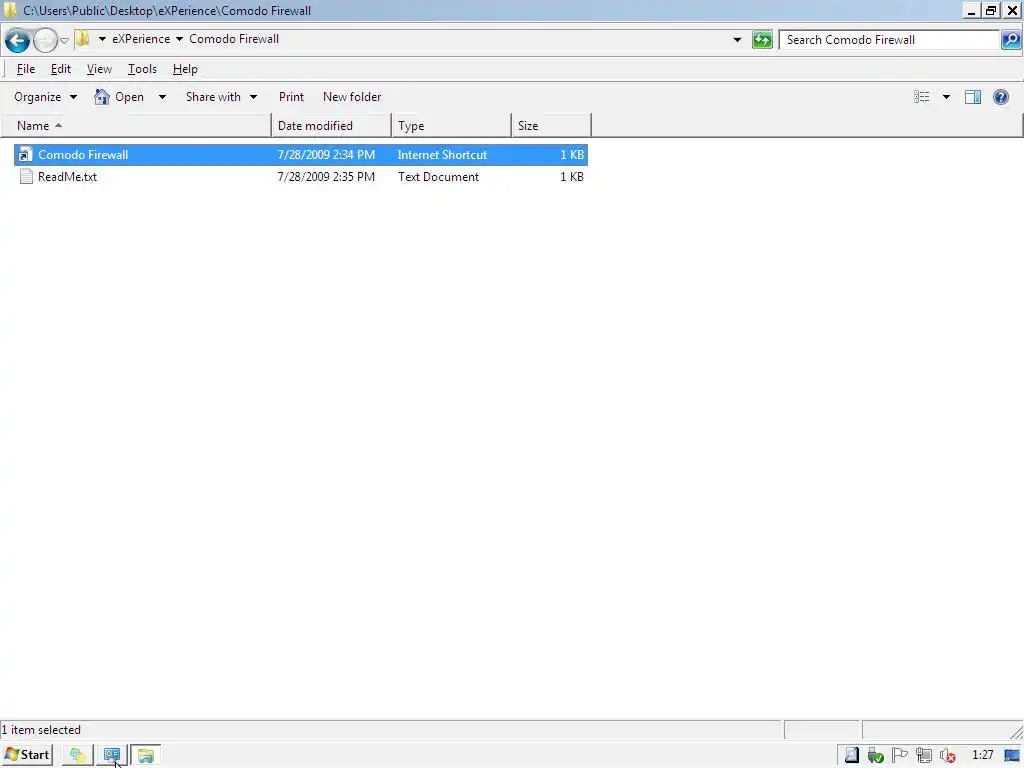Click the eXPerience breadcrumb
This screenshot has height=768, width=1024.
click(x=141, y=39)
